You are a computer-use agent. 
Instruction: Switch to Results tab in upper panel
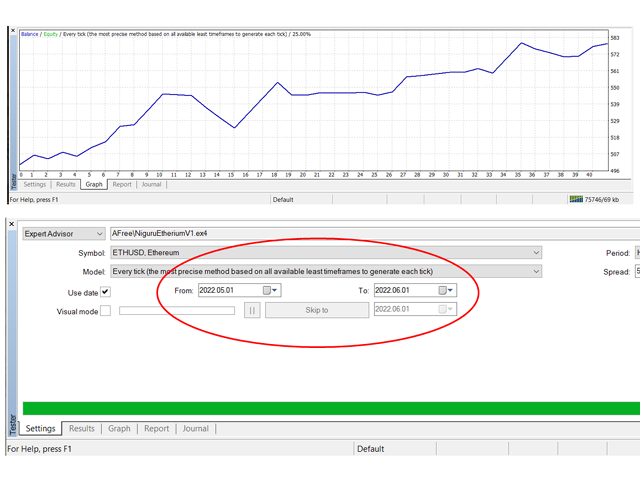[65, 184]
